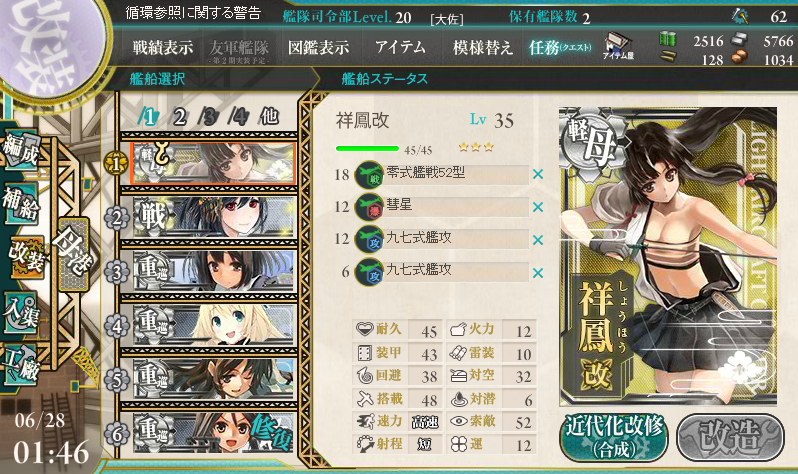Remove the 6-slot 九七式艦攻 with X
This screenshot has width=798, height=474.
point(537,273)
